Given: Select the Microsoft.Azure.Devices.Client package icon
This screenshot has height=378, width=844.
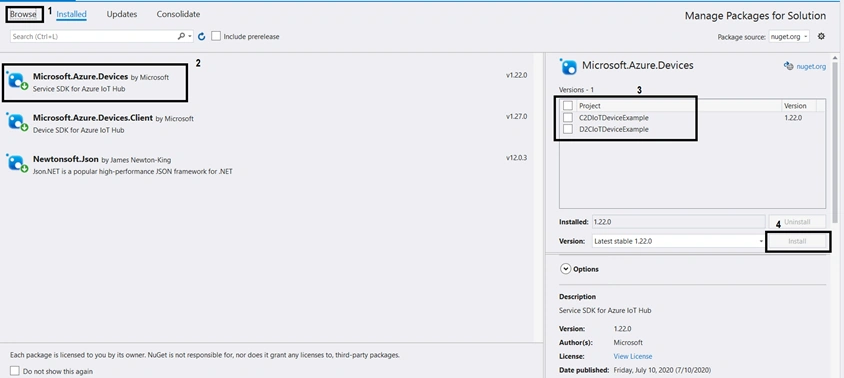Looking at the screenshot, I should tap(17, 122).
